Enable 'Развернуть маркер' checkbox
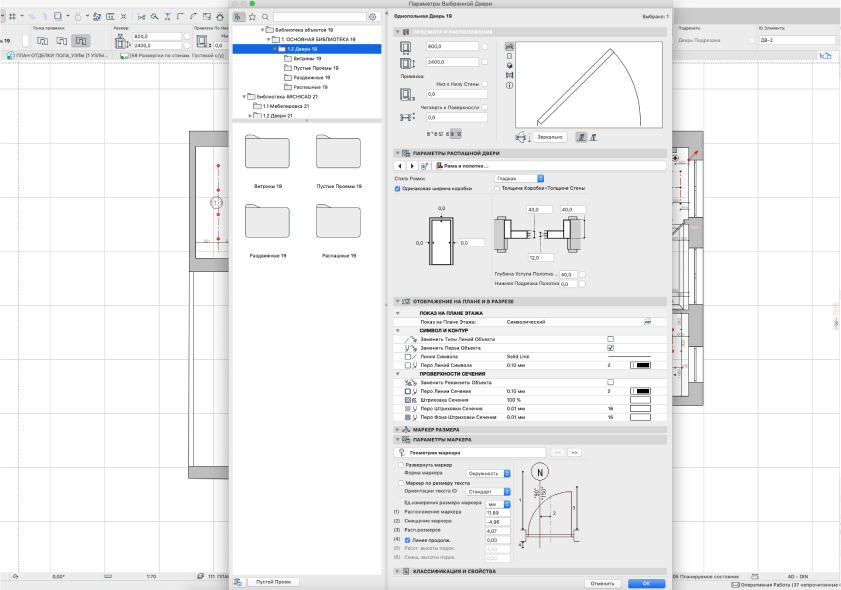This screenshot has width=841, height=590. (402, 465)
